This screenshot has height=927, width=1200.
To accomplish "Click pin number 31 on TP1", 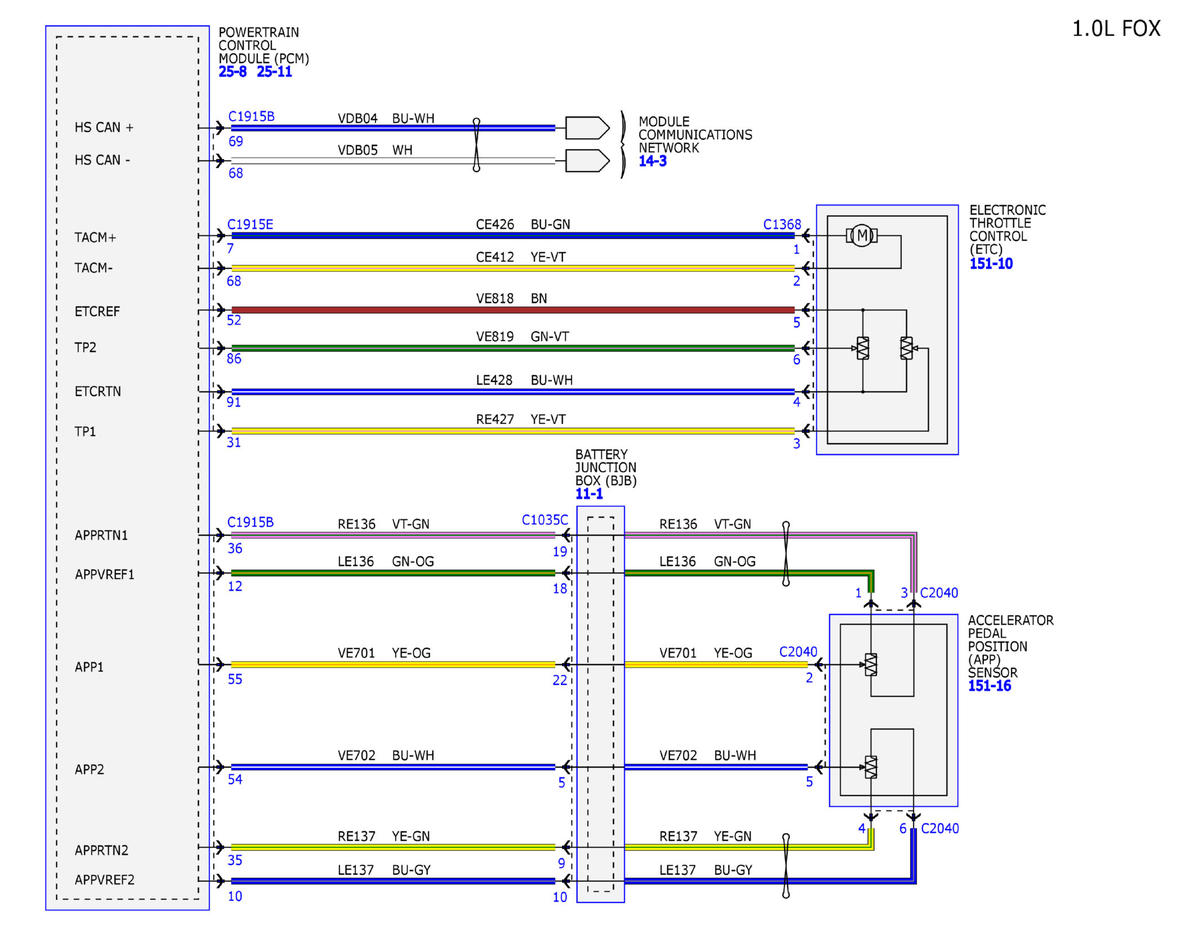I will click(x=235, y=444).
